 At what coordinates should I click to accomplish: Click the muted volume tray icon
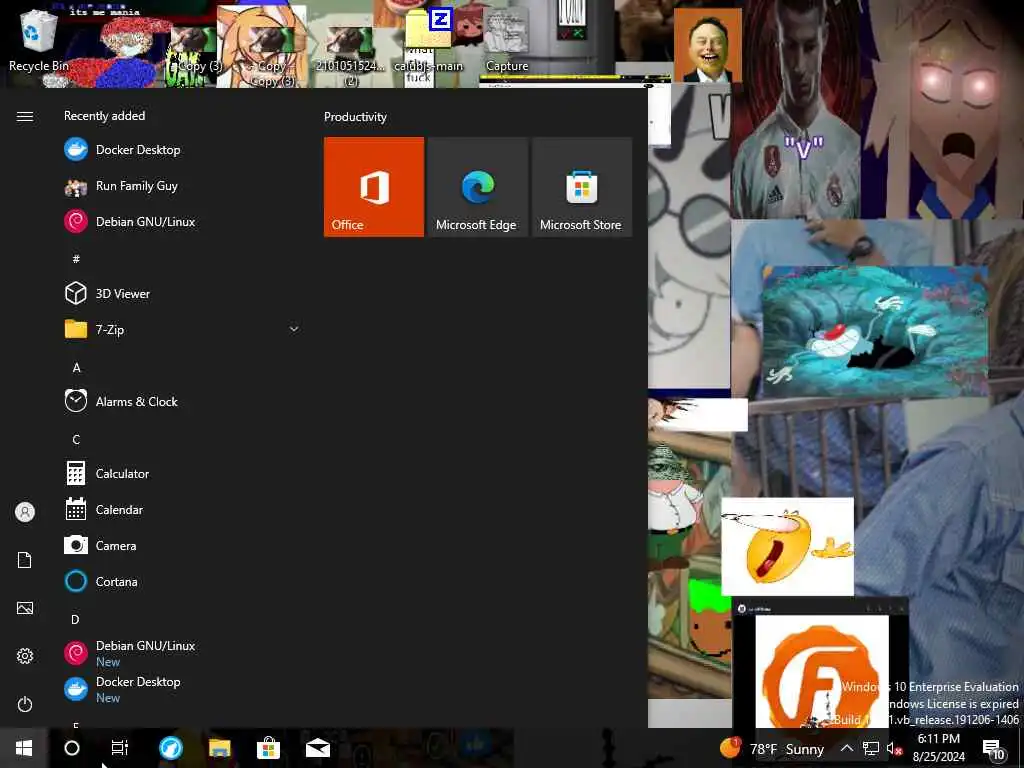coord(894,748)
